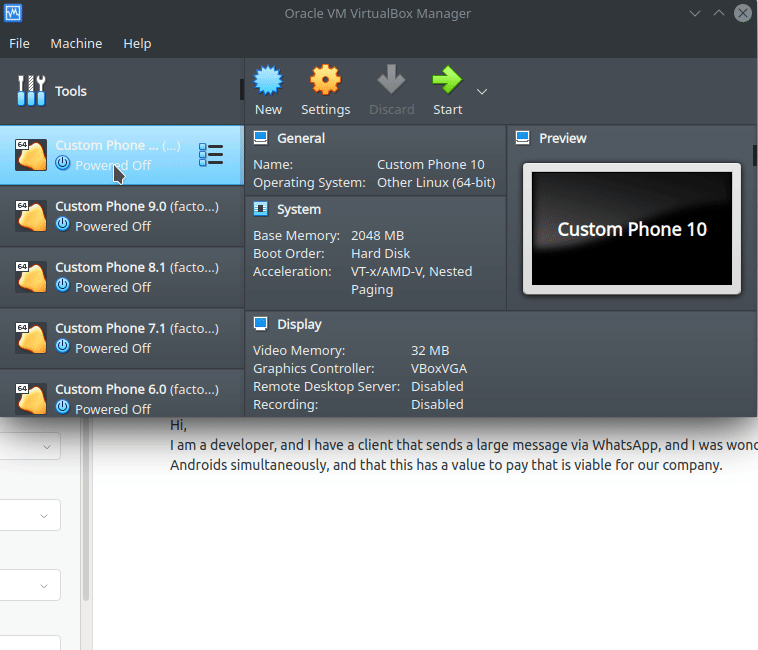758x650 pixels.
Task: Click the Custom Phone 10 preview thumbnail
Action: click(x=632, y=229)
